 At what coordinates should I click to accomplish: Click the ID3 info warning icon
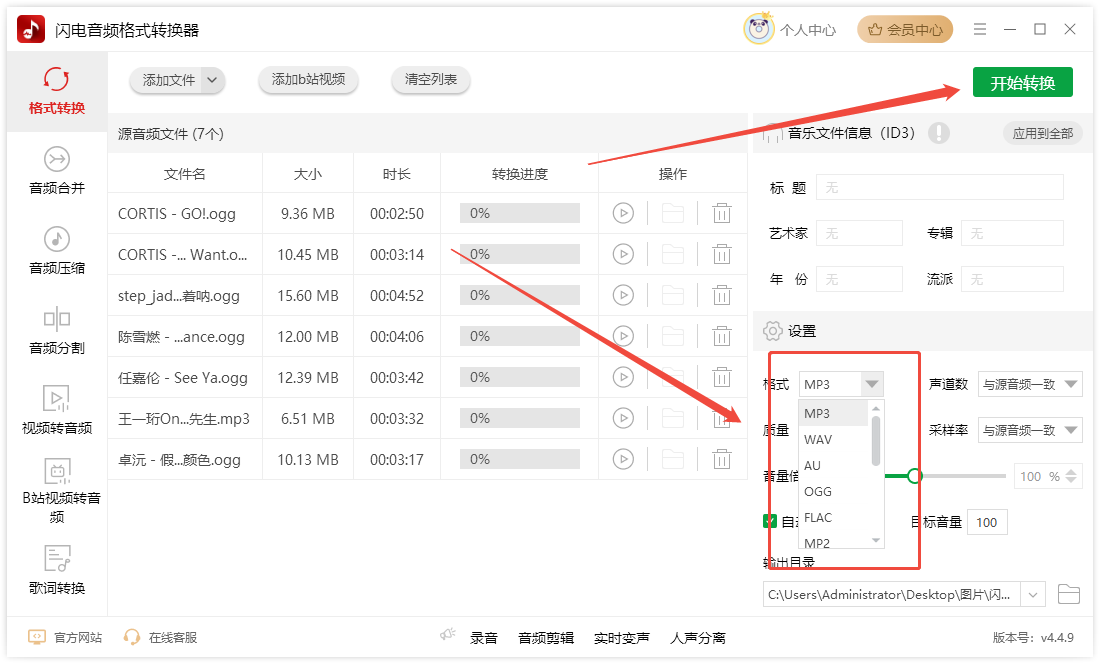pos(938,133)
